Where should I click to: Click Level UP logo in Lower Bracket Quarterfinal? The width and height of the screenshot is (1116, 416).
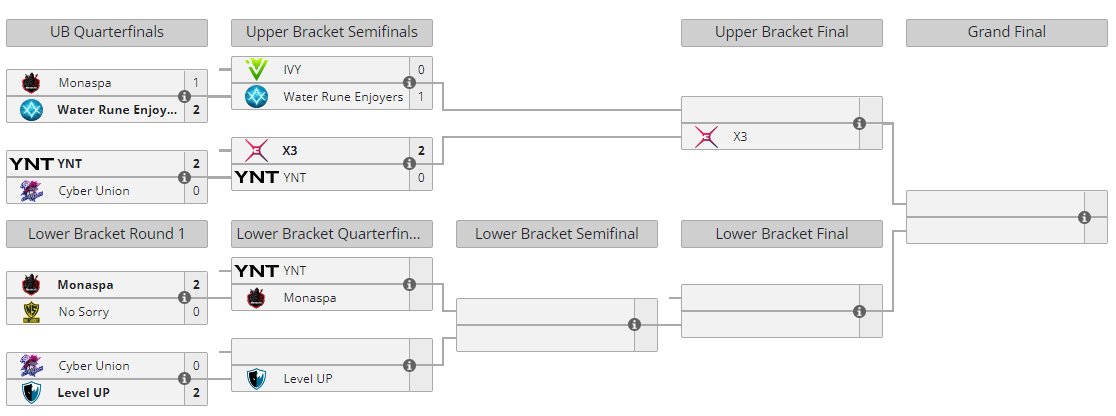tap(257, 379)
